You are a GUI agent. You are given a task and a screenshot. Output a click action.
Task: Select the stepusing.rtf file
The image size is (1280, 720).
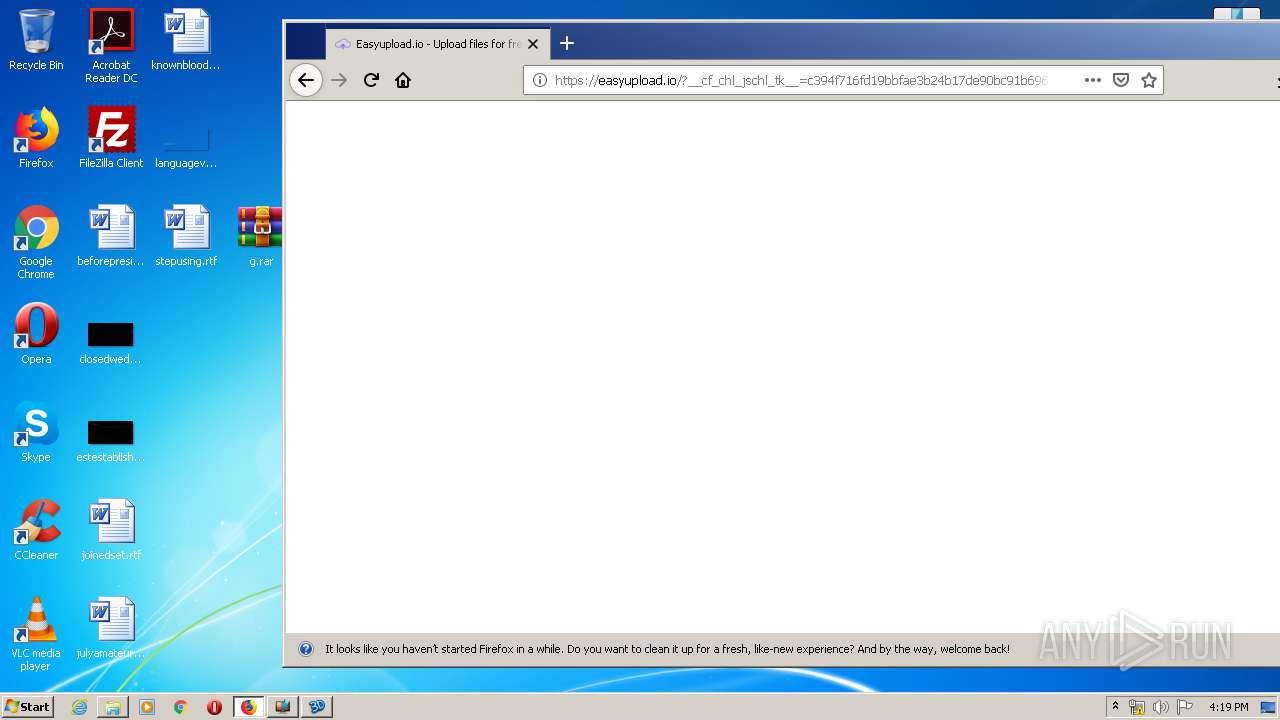(x=186, y=236)
